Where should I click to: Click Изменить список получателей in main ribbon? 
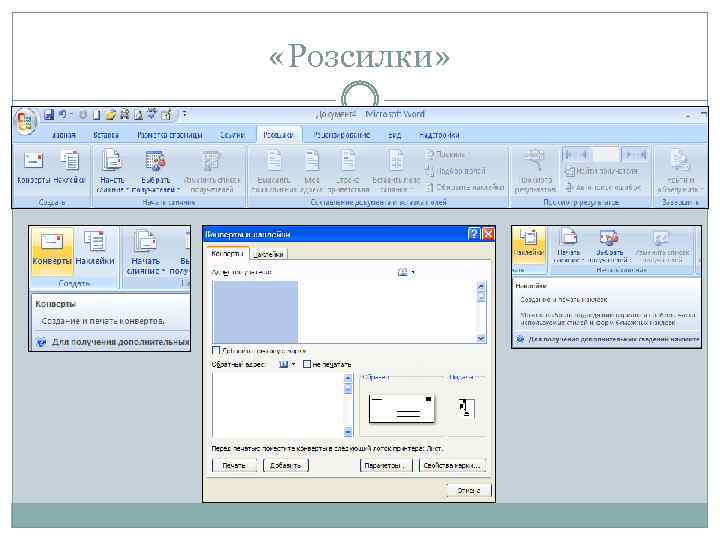coord(212,172)
